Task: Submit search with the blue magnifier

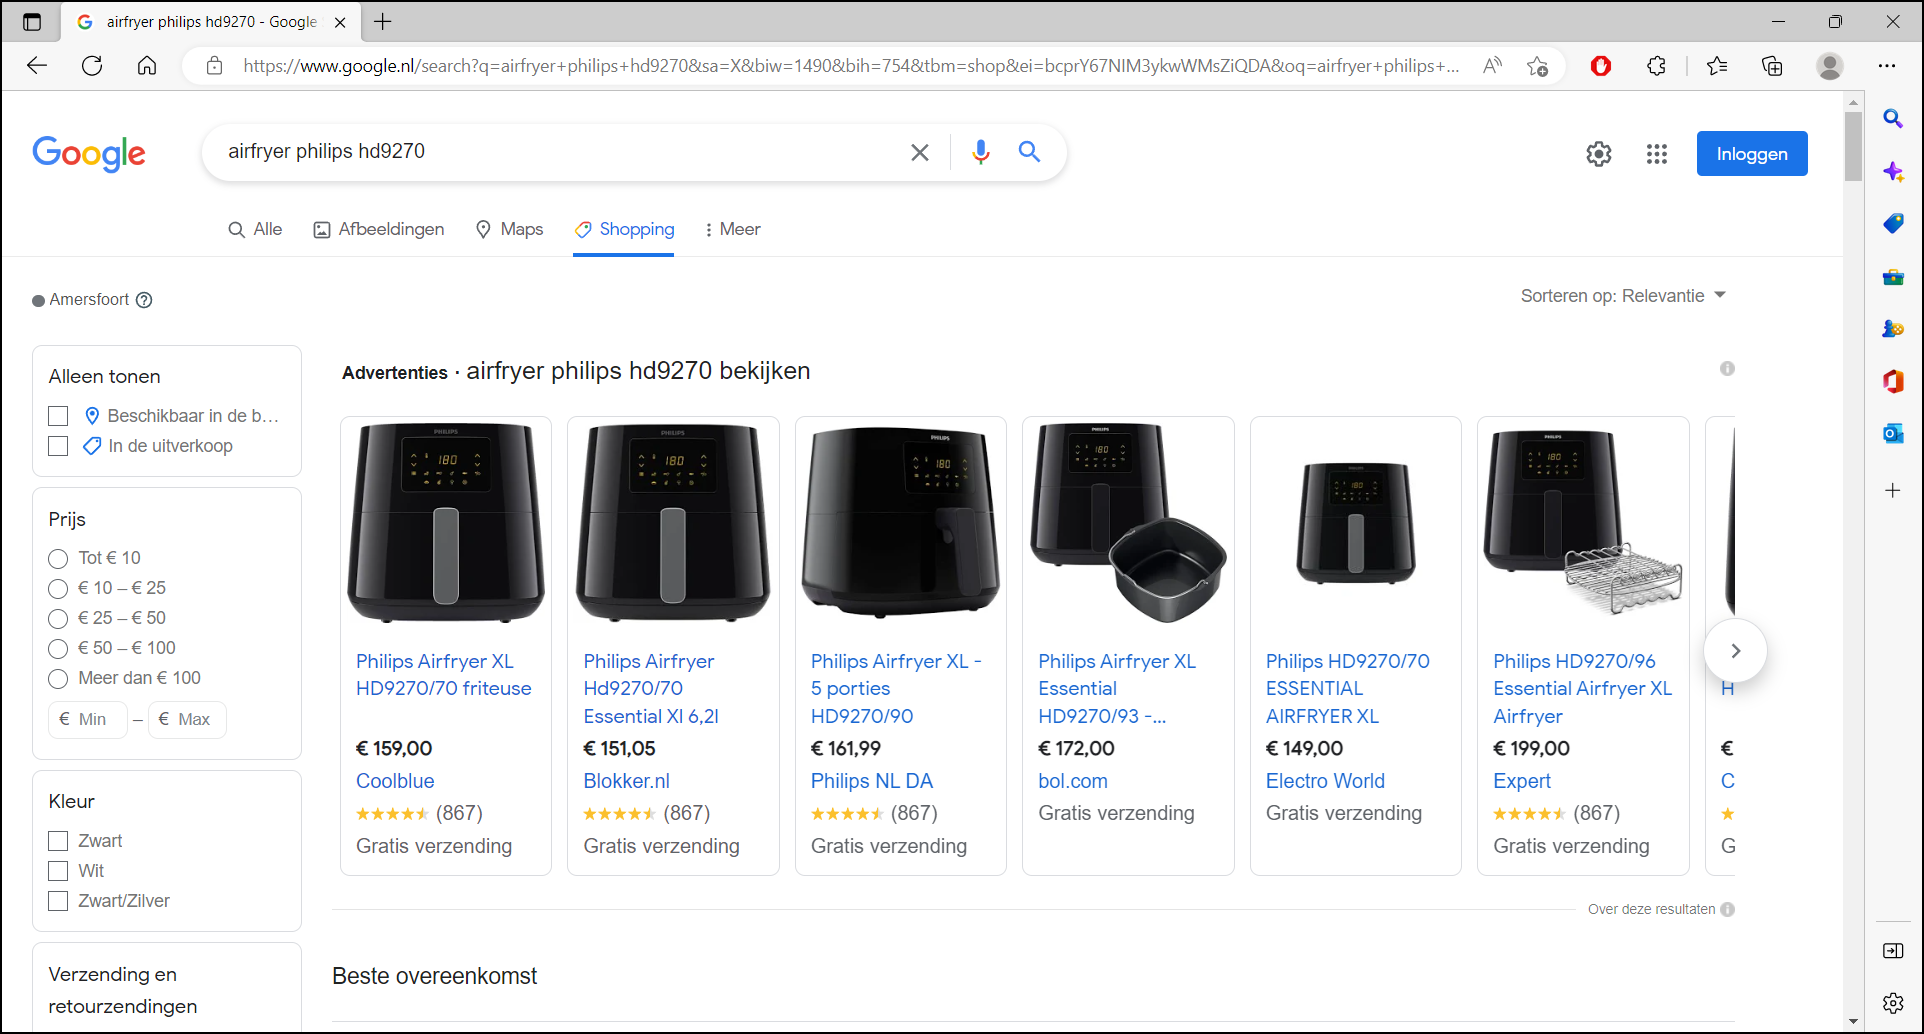Action: 1029,152
